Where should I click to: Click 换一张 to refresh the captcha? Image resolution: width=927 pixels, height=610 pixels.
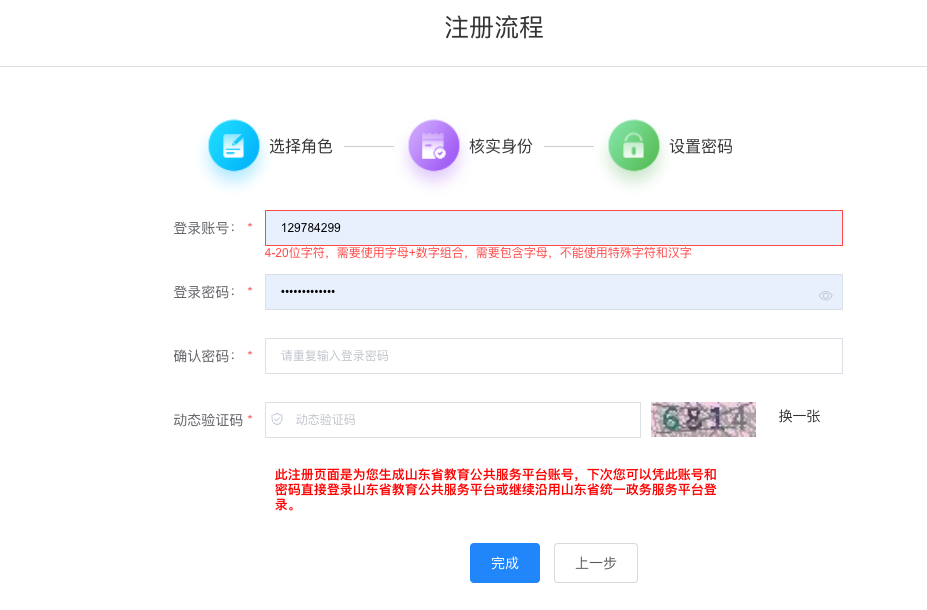799,416
